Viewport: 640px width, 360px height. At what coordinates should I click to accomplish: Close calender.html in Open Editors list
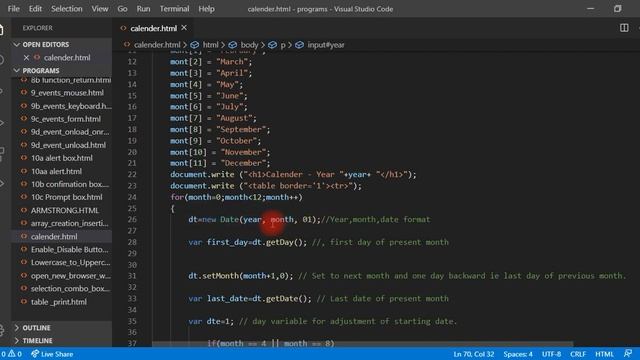pos(27,58)
